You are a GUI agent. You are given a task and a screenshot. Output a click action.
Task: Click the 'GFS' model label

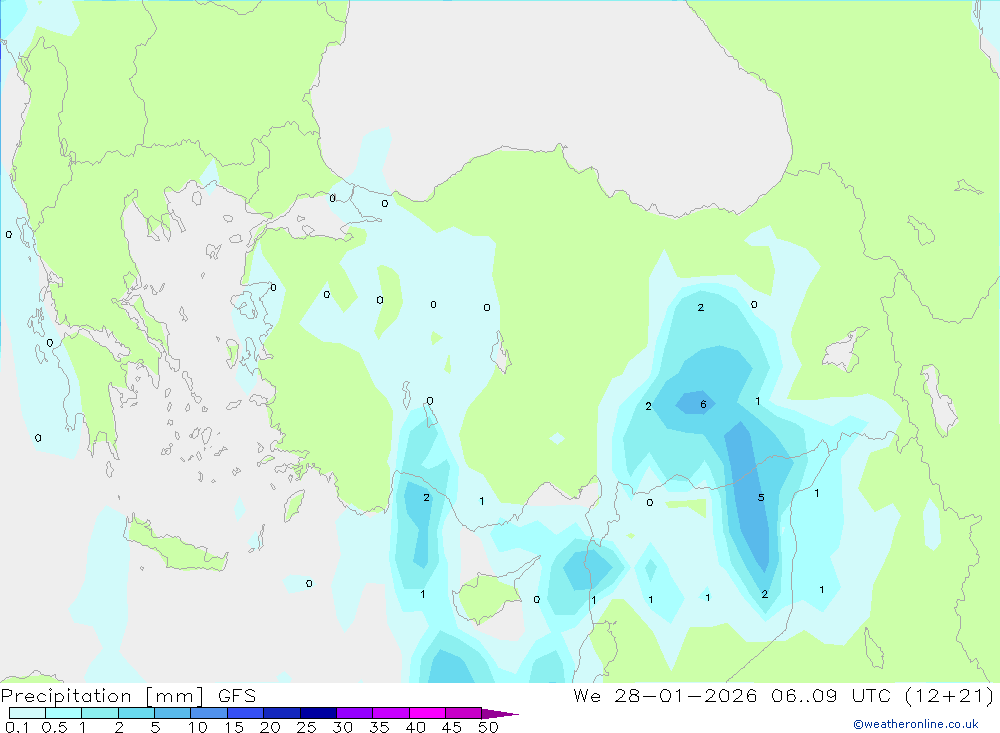237,695
